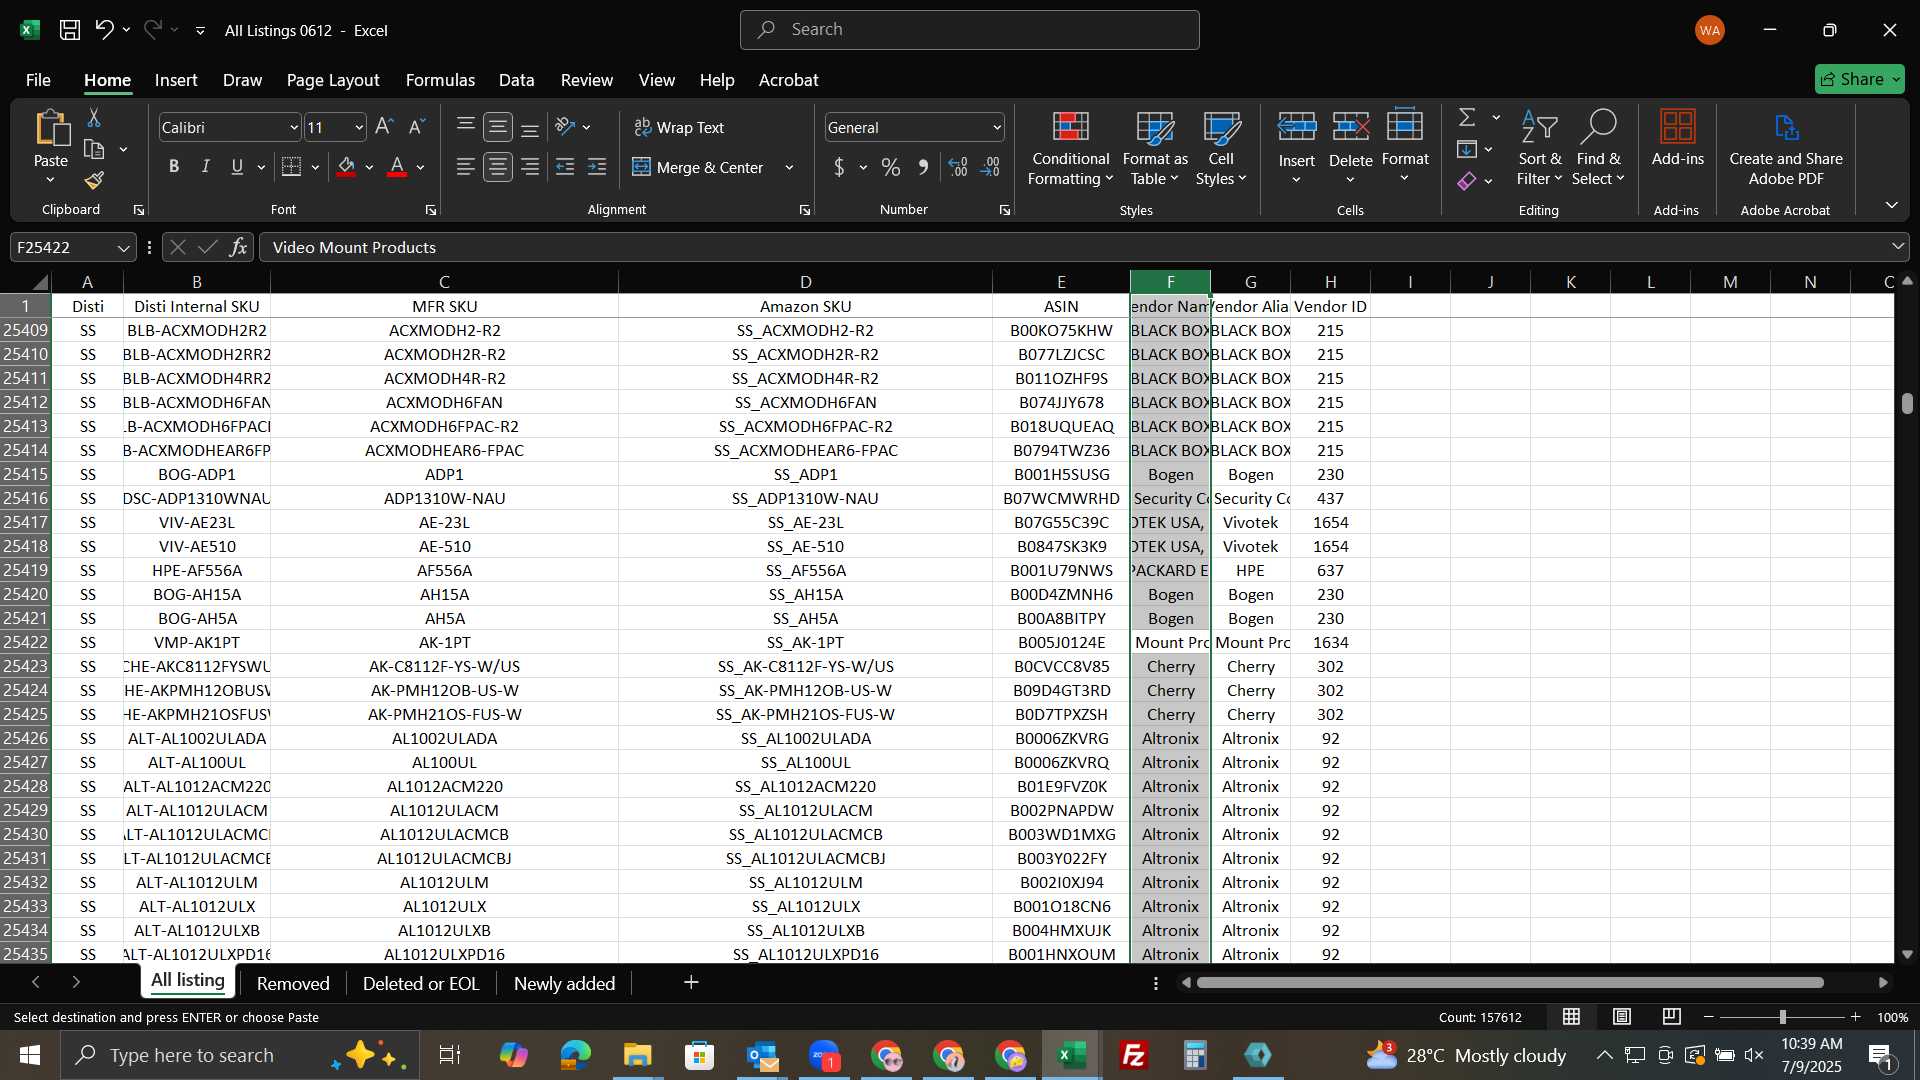This screenshot has width=1920, height=1080.
Task: Toggle Top Align vertical alignment
Action: tap(465, 125)
